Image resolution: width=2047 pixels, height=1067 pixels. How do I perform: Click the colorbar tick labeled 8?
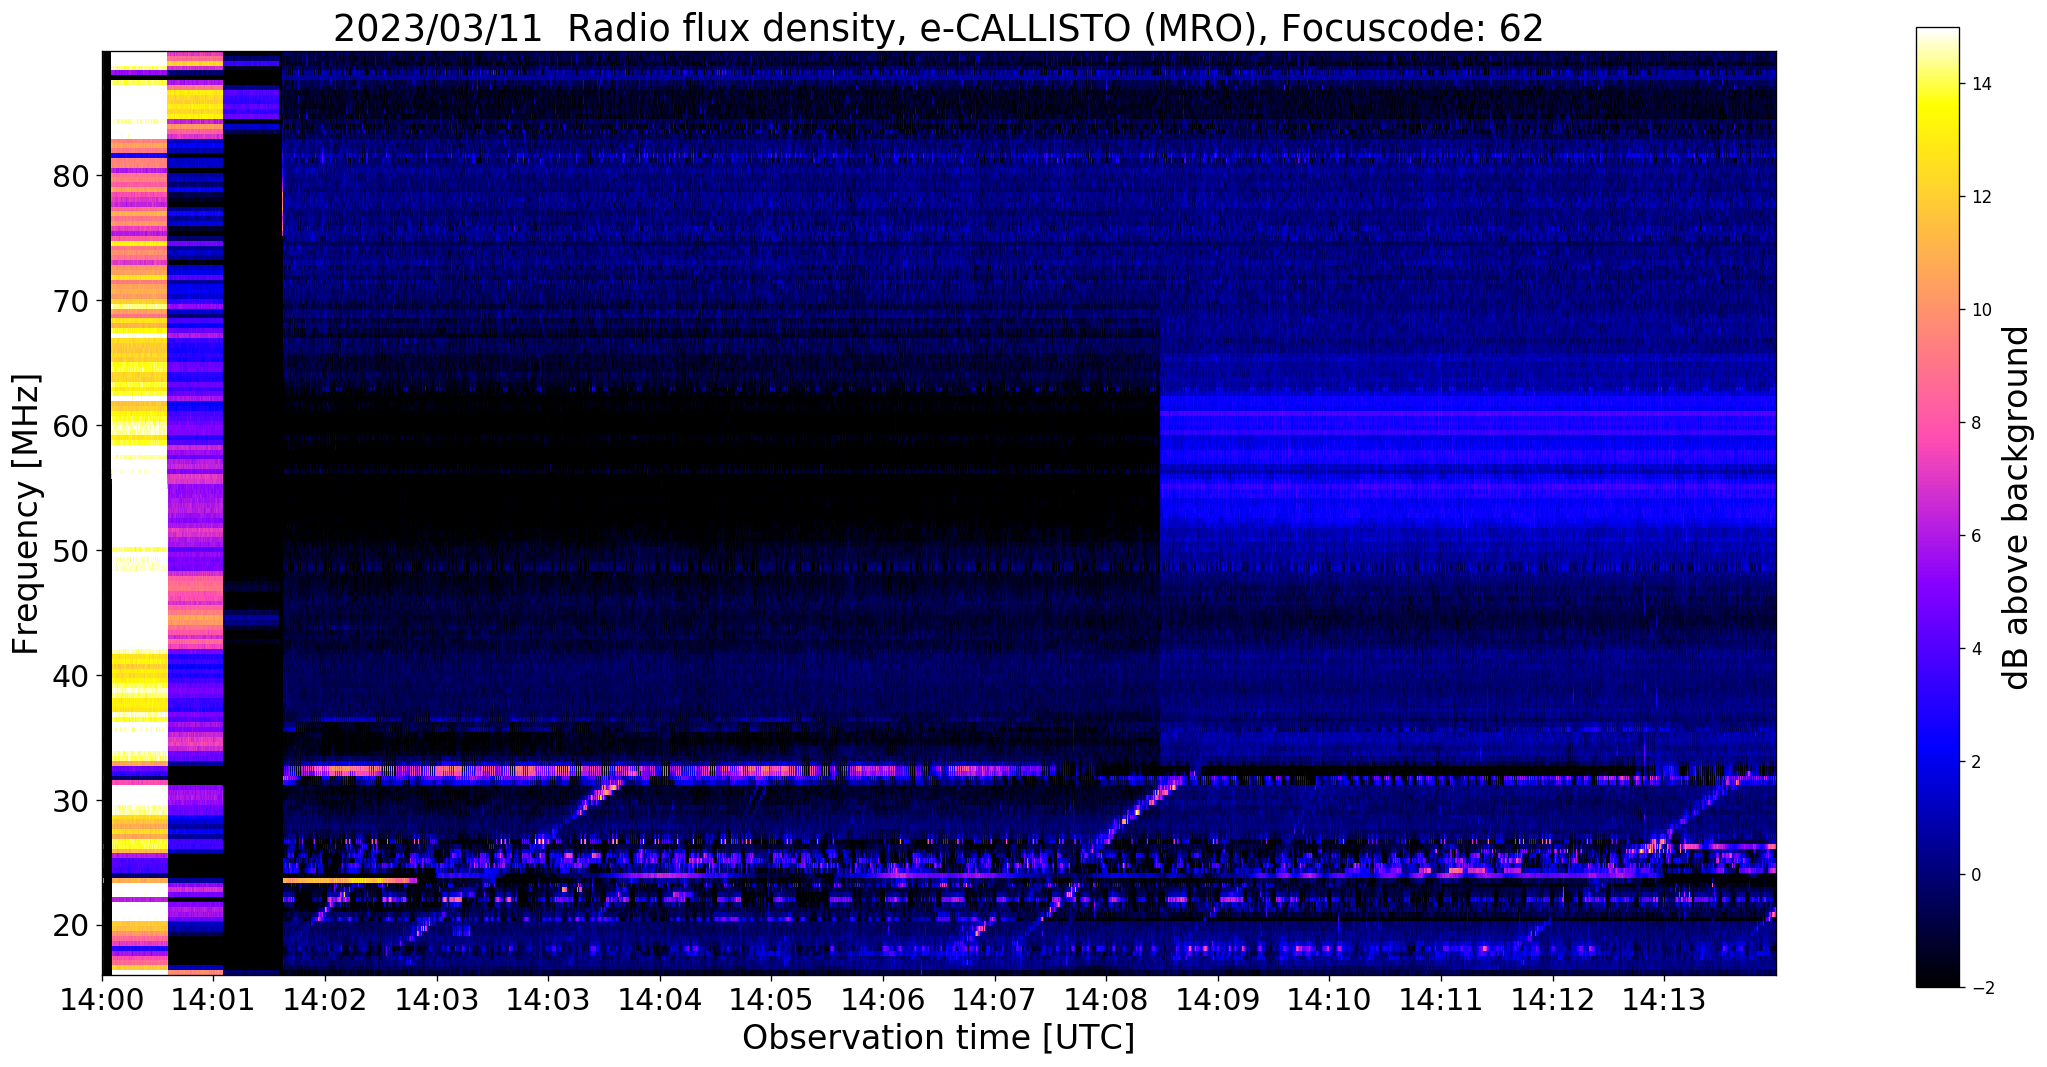coord(1974,424)
